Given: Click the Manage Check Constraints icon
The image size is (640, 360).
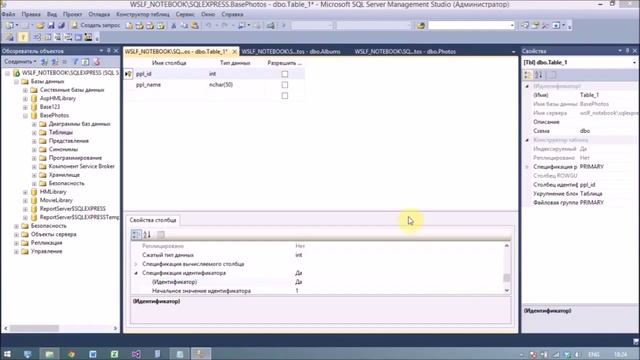Looking at the screenshot, I should tap(78, 38).
